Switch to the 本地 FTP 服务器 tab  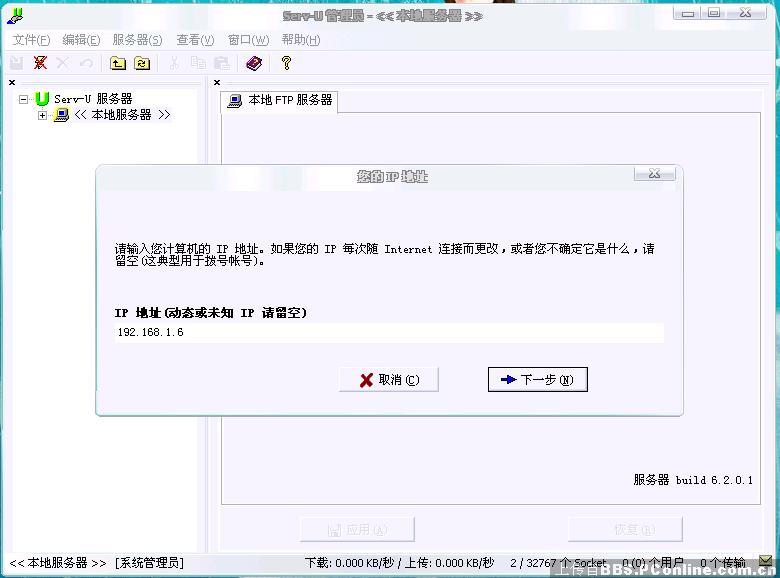click(x=280, y=100)
